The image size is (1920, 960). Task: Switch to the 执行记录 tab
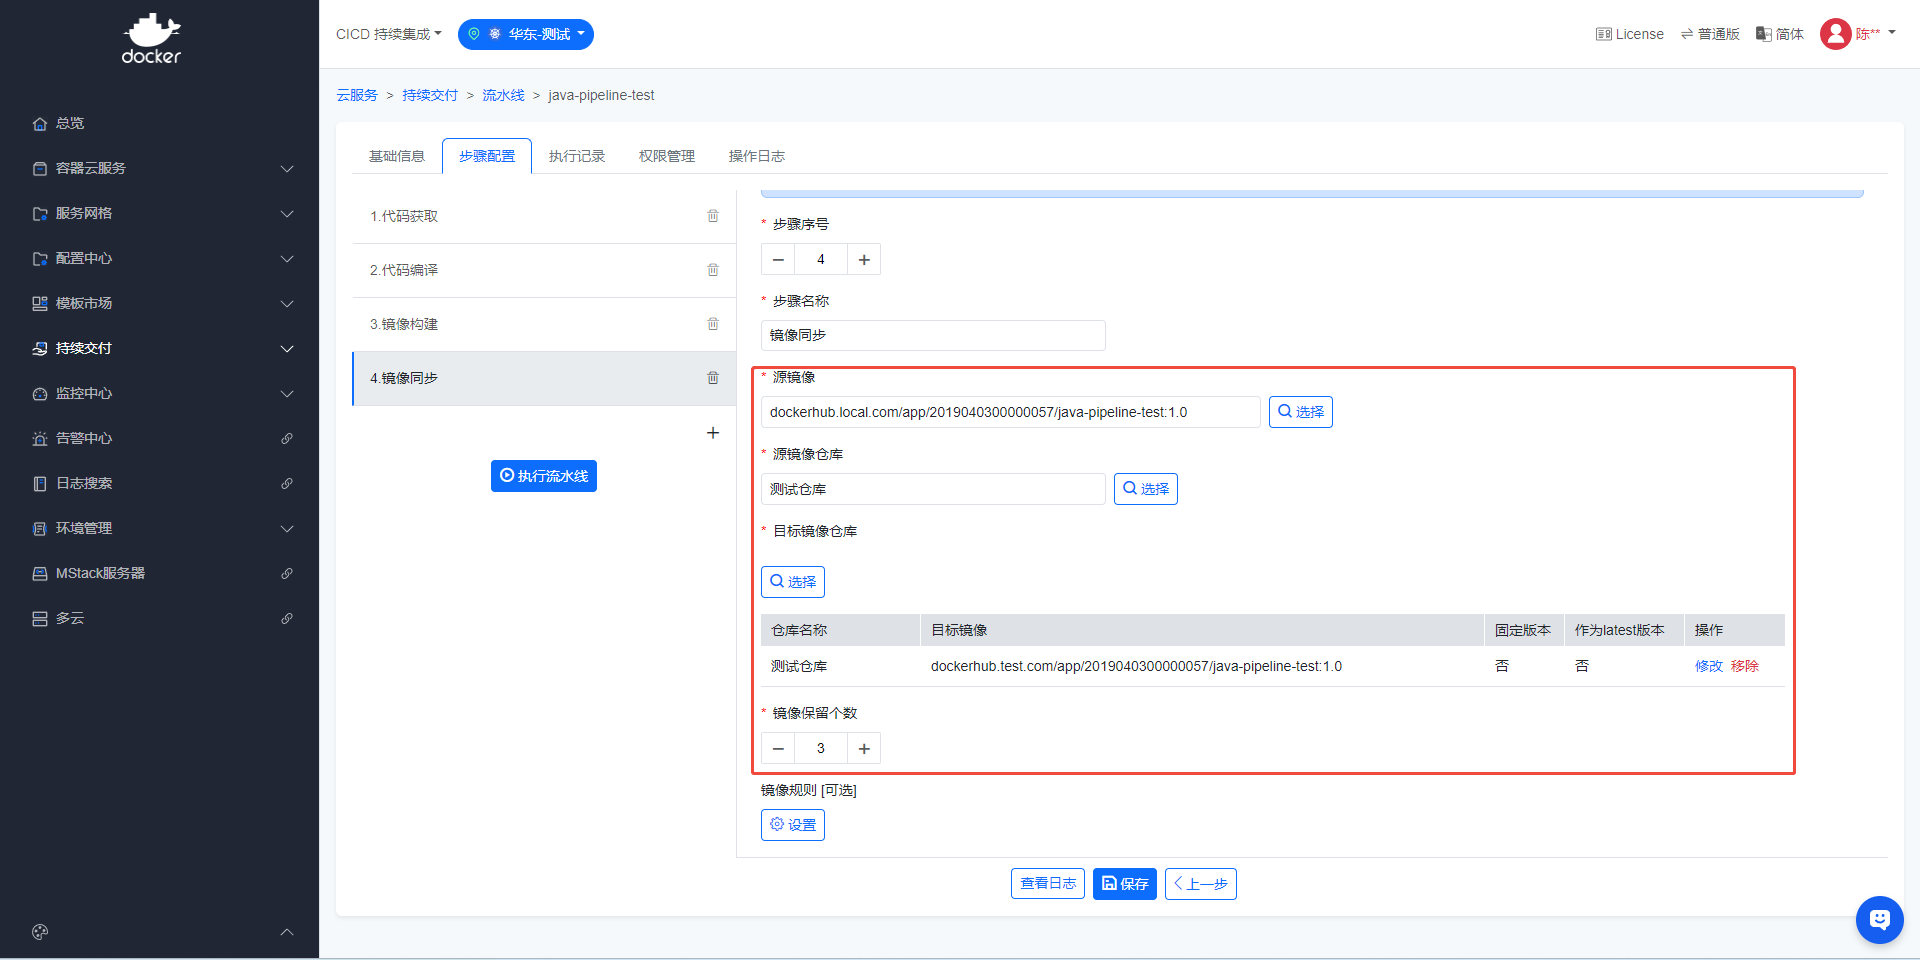point(577,156)
